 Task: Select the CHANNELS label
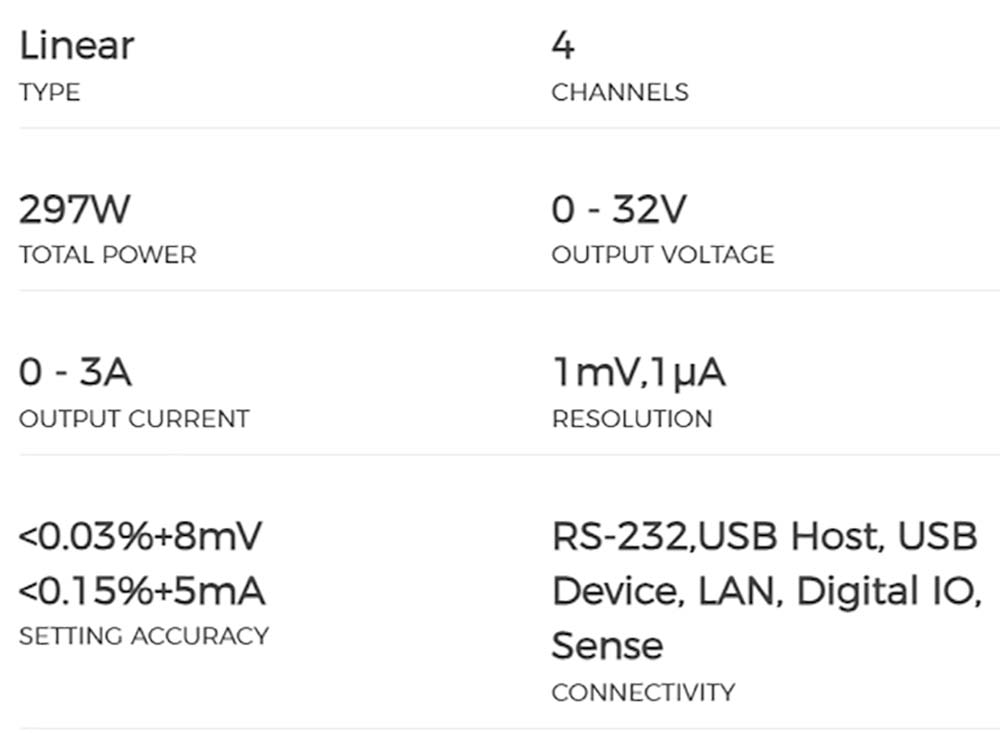point(620,93)
